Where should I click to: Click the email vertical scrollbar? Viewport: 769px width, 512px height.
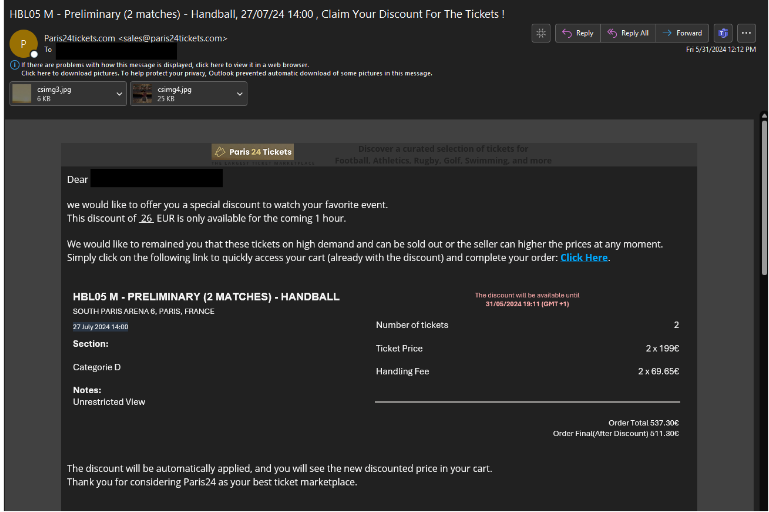coord(764,196)
